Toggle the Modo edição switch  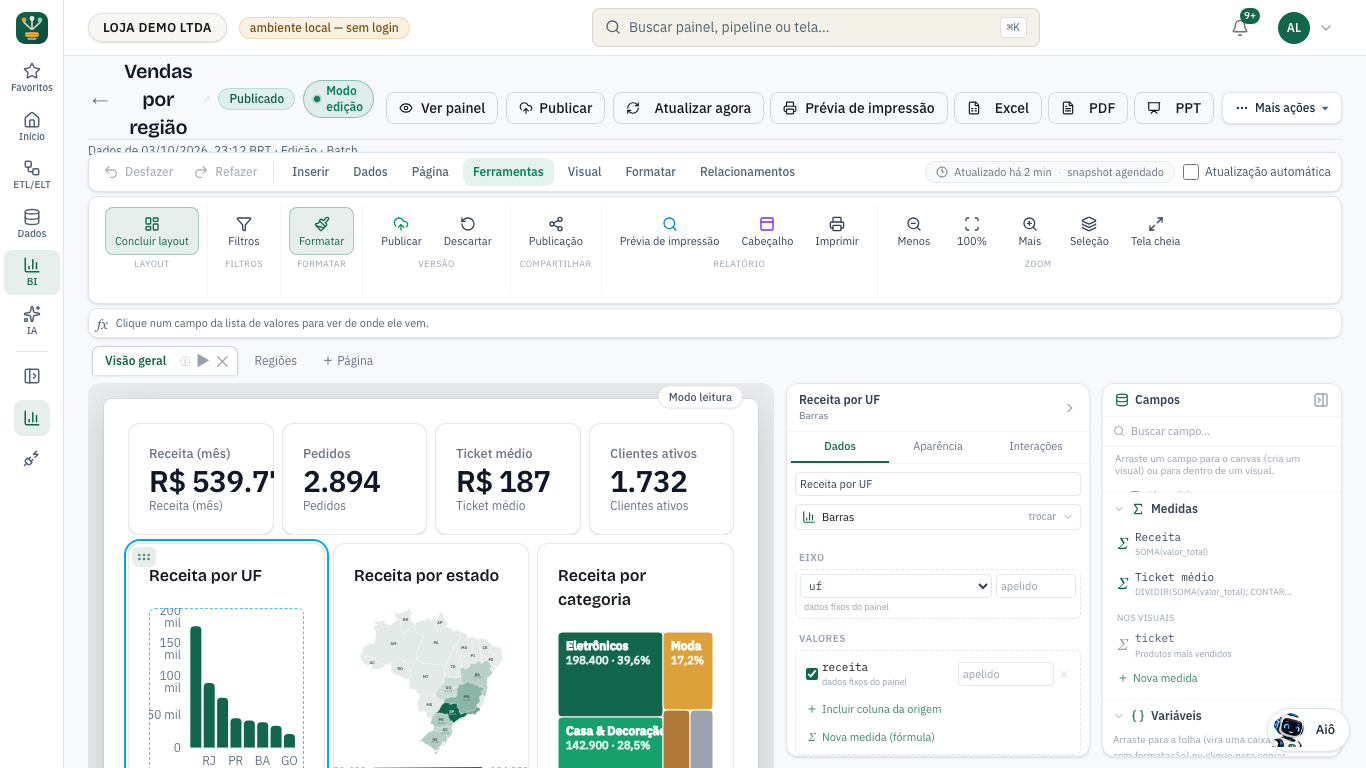click(x=338, y=99)
